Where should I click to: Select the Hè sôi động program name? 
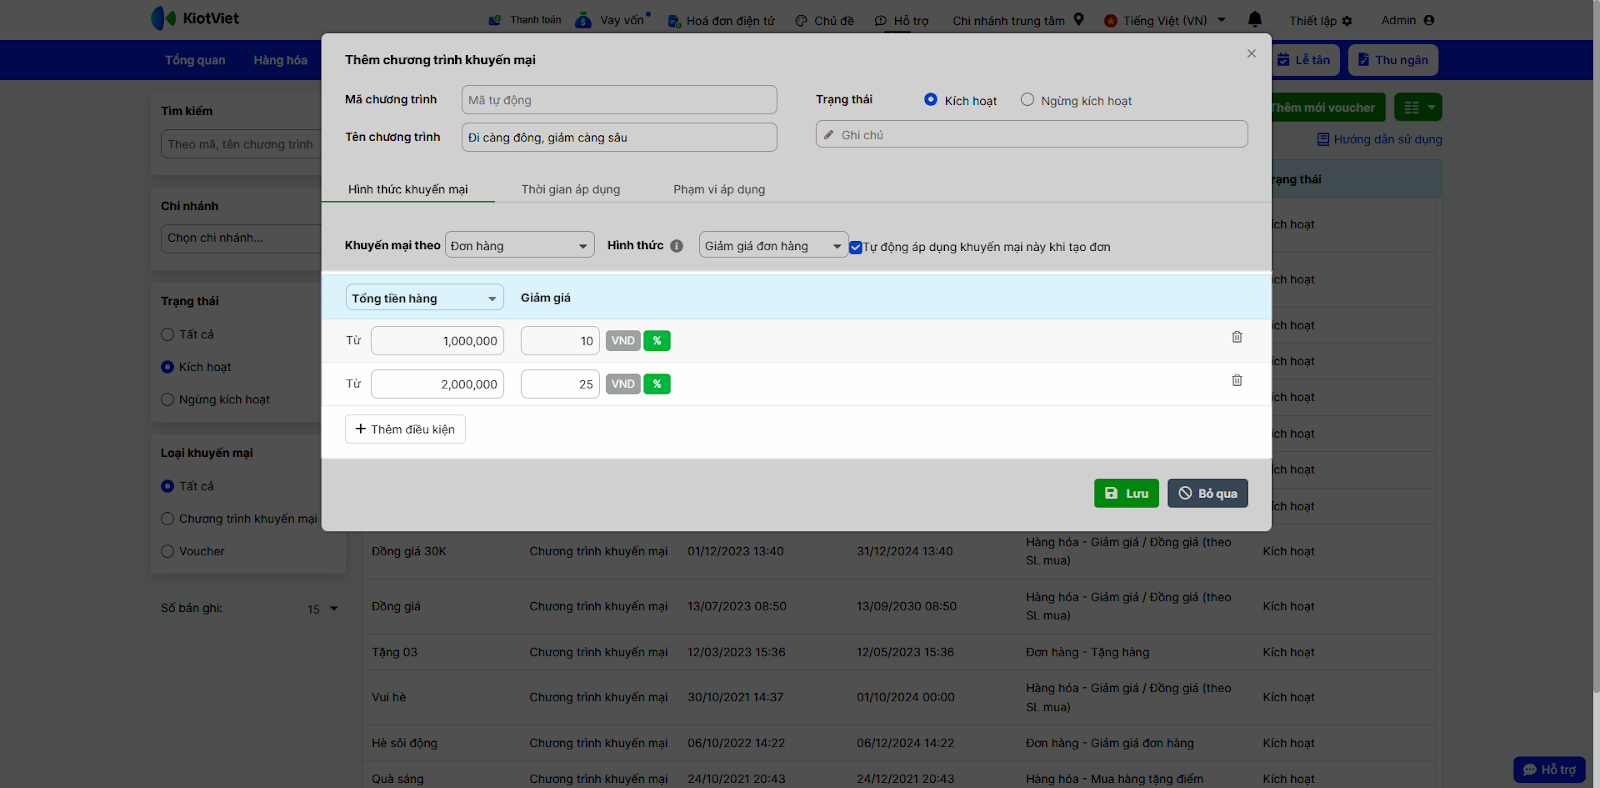405,743
